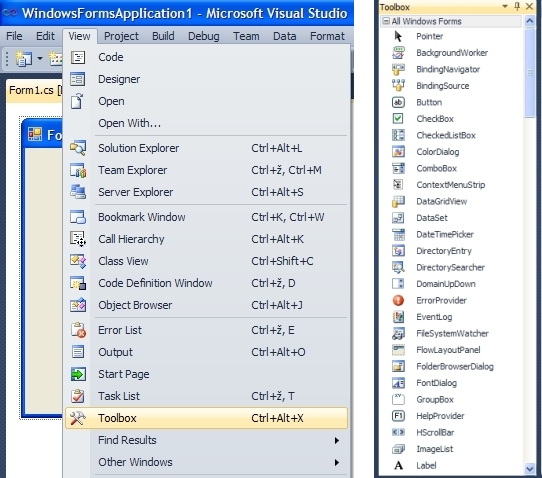Pick the CheckBox control icon

point(398,119)
